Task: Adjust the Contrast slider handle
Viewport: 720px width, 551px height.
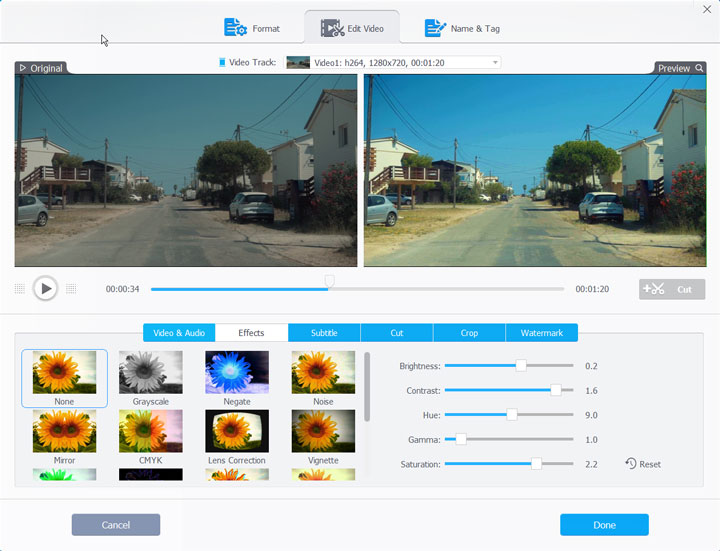Action: [x=556, y=390]
